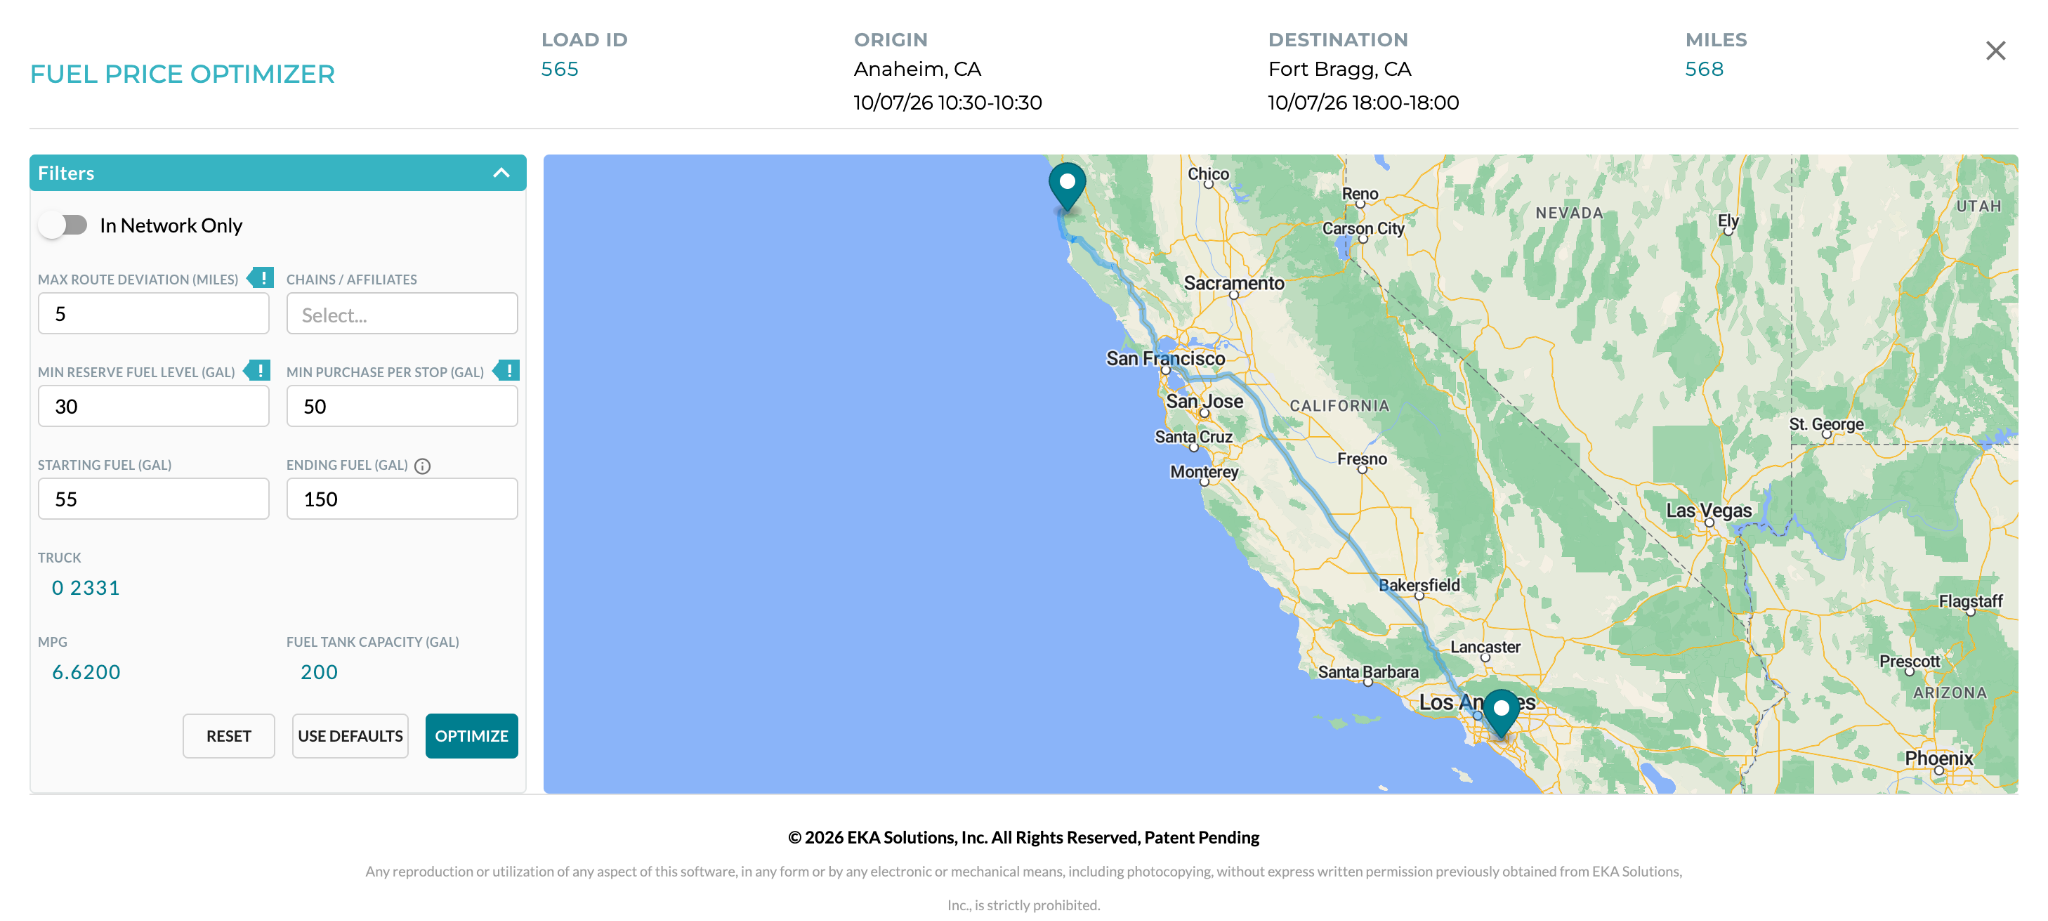Click the Min Purchase Per Stop field
This screenshot has width=2048, height=921.
point(402,406)
